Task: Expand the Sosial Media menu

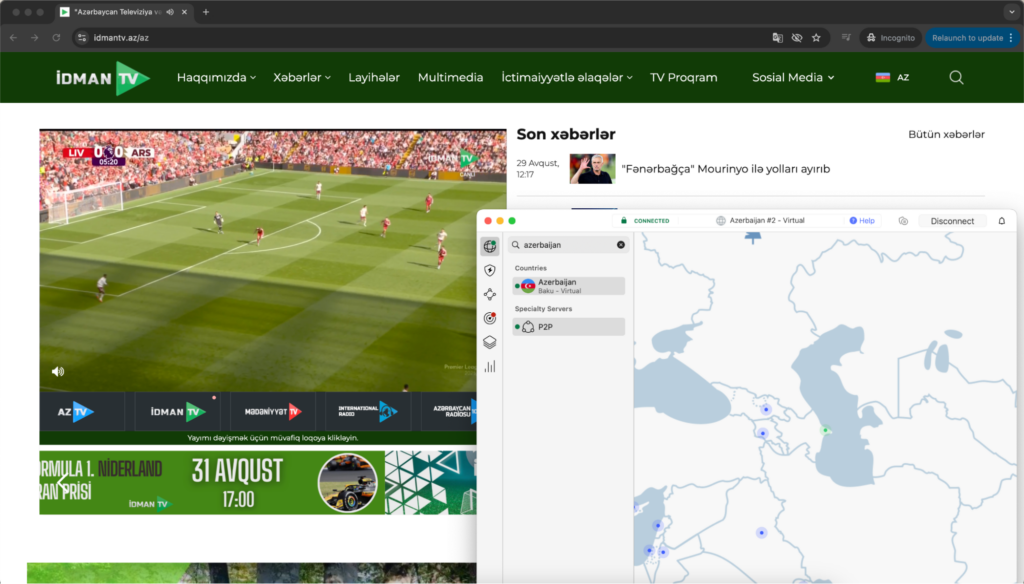Action: coord(793,78)
